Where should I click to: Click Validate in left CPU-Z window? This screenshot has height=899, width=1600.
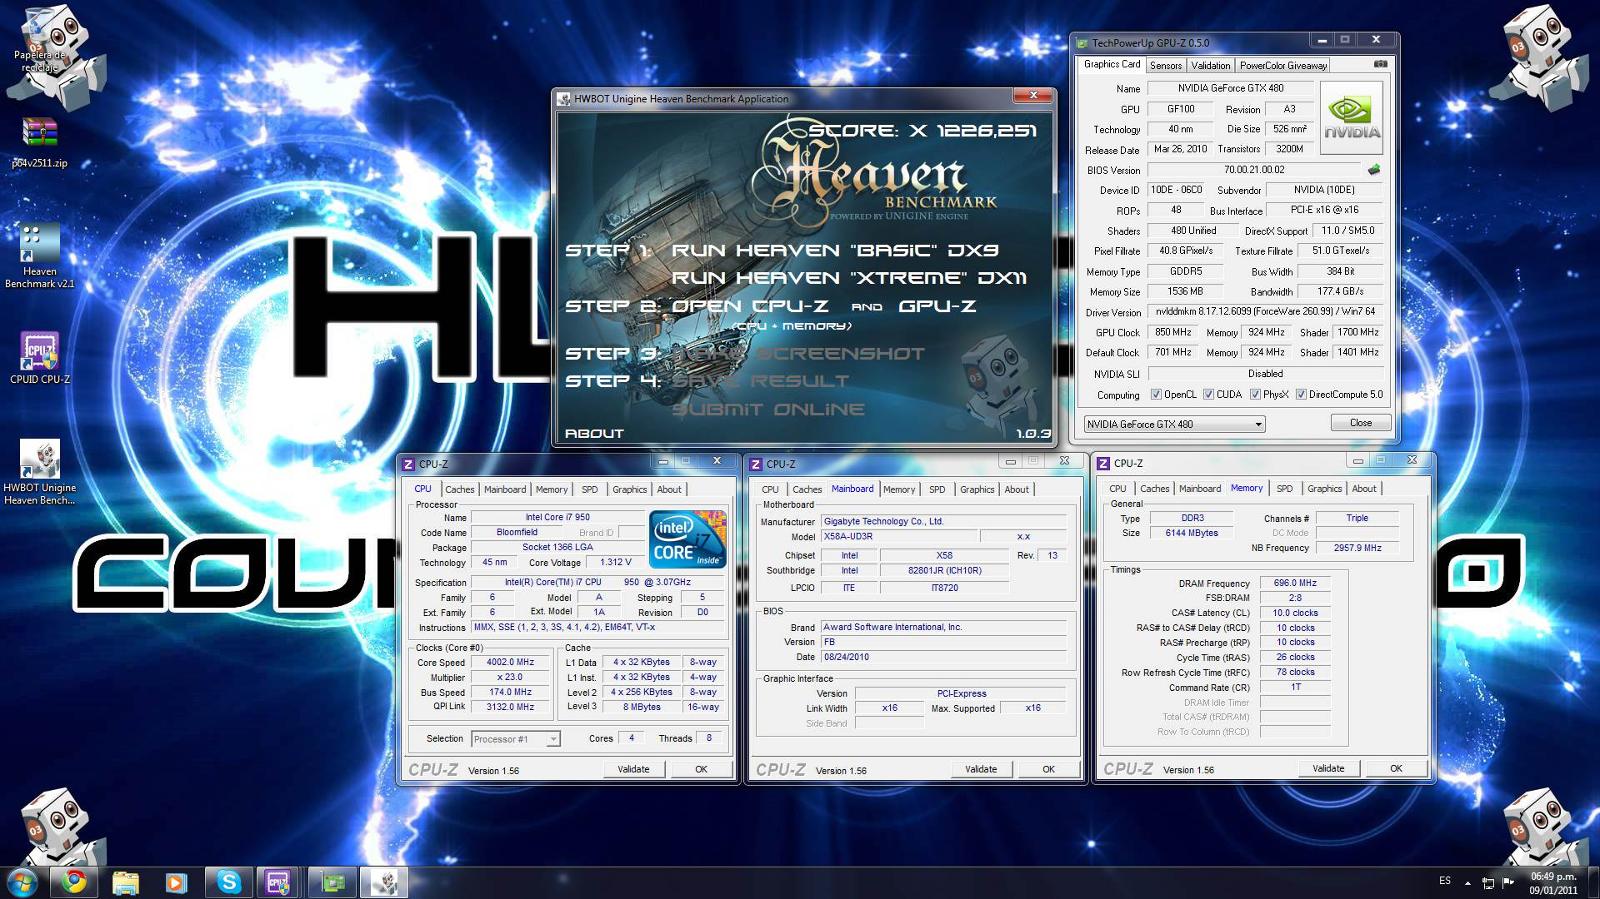pyautogui.click(x=634, y=769)
